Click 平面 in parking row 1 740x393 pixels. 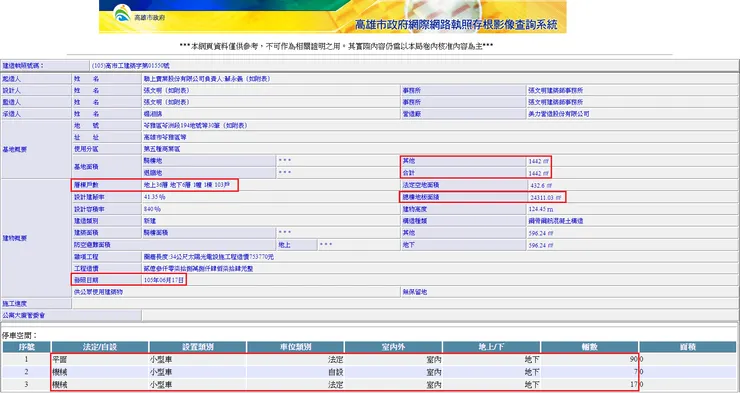click(x=60, y=360)
